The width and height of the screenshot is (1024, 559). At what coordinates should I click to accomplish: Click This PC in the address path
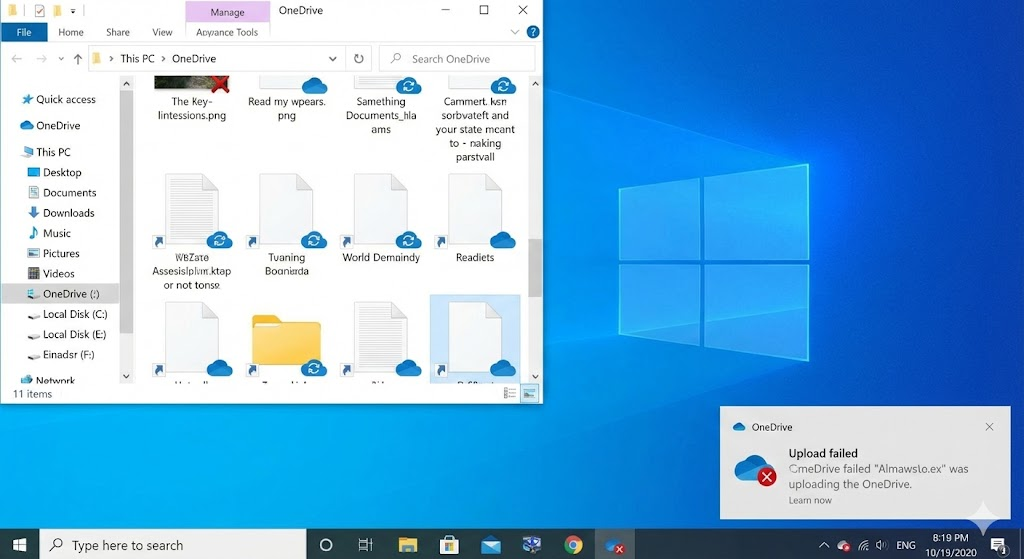[137, 59]
